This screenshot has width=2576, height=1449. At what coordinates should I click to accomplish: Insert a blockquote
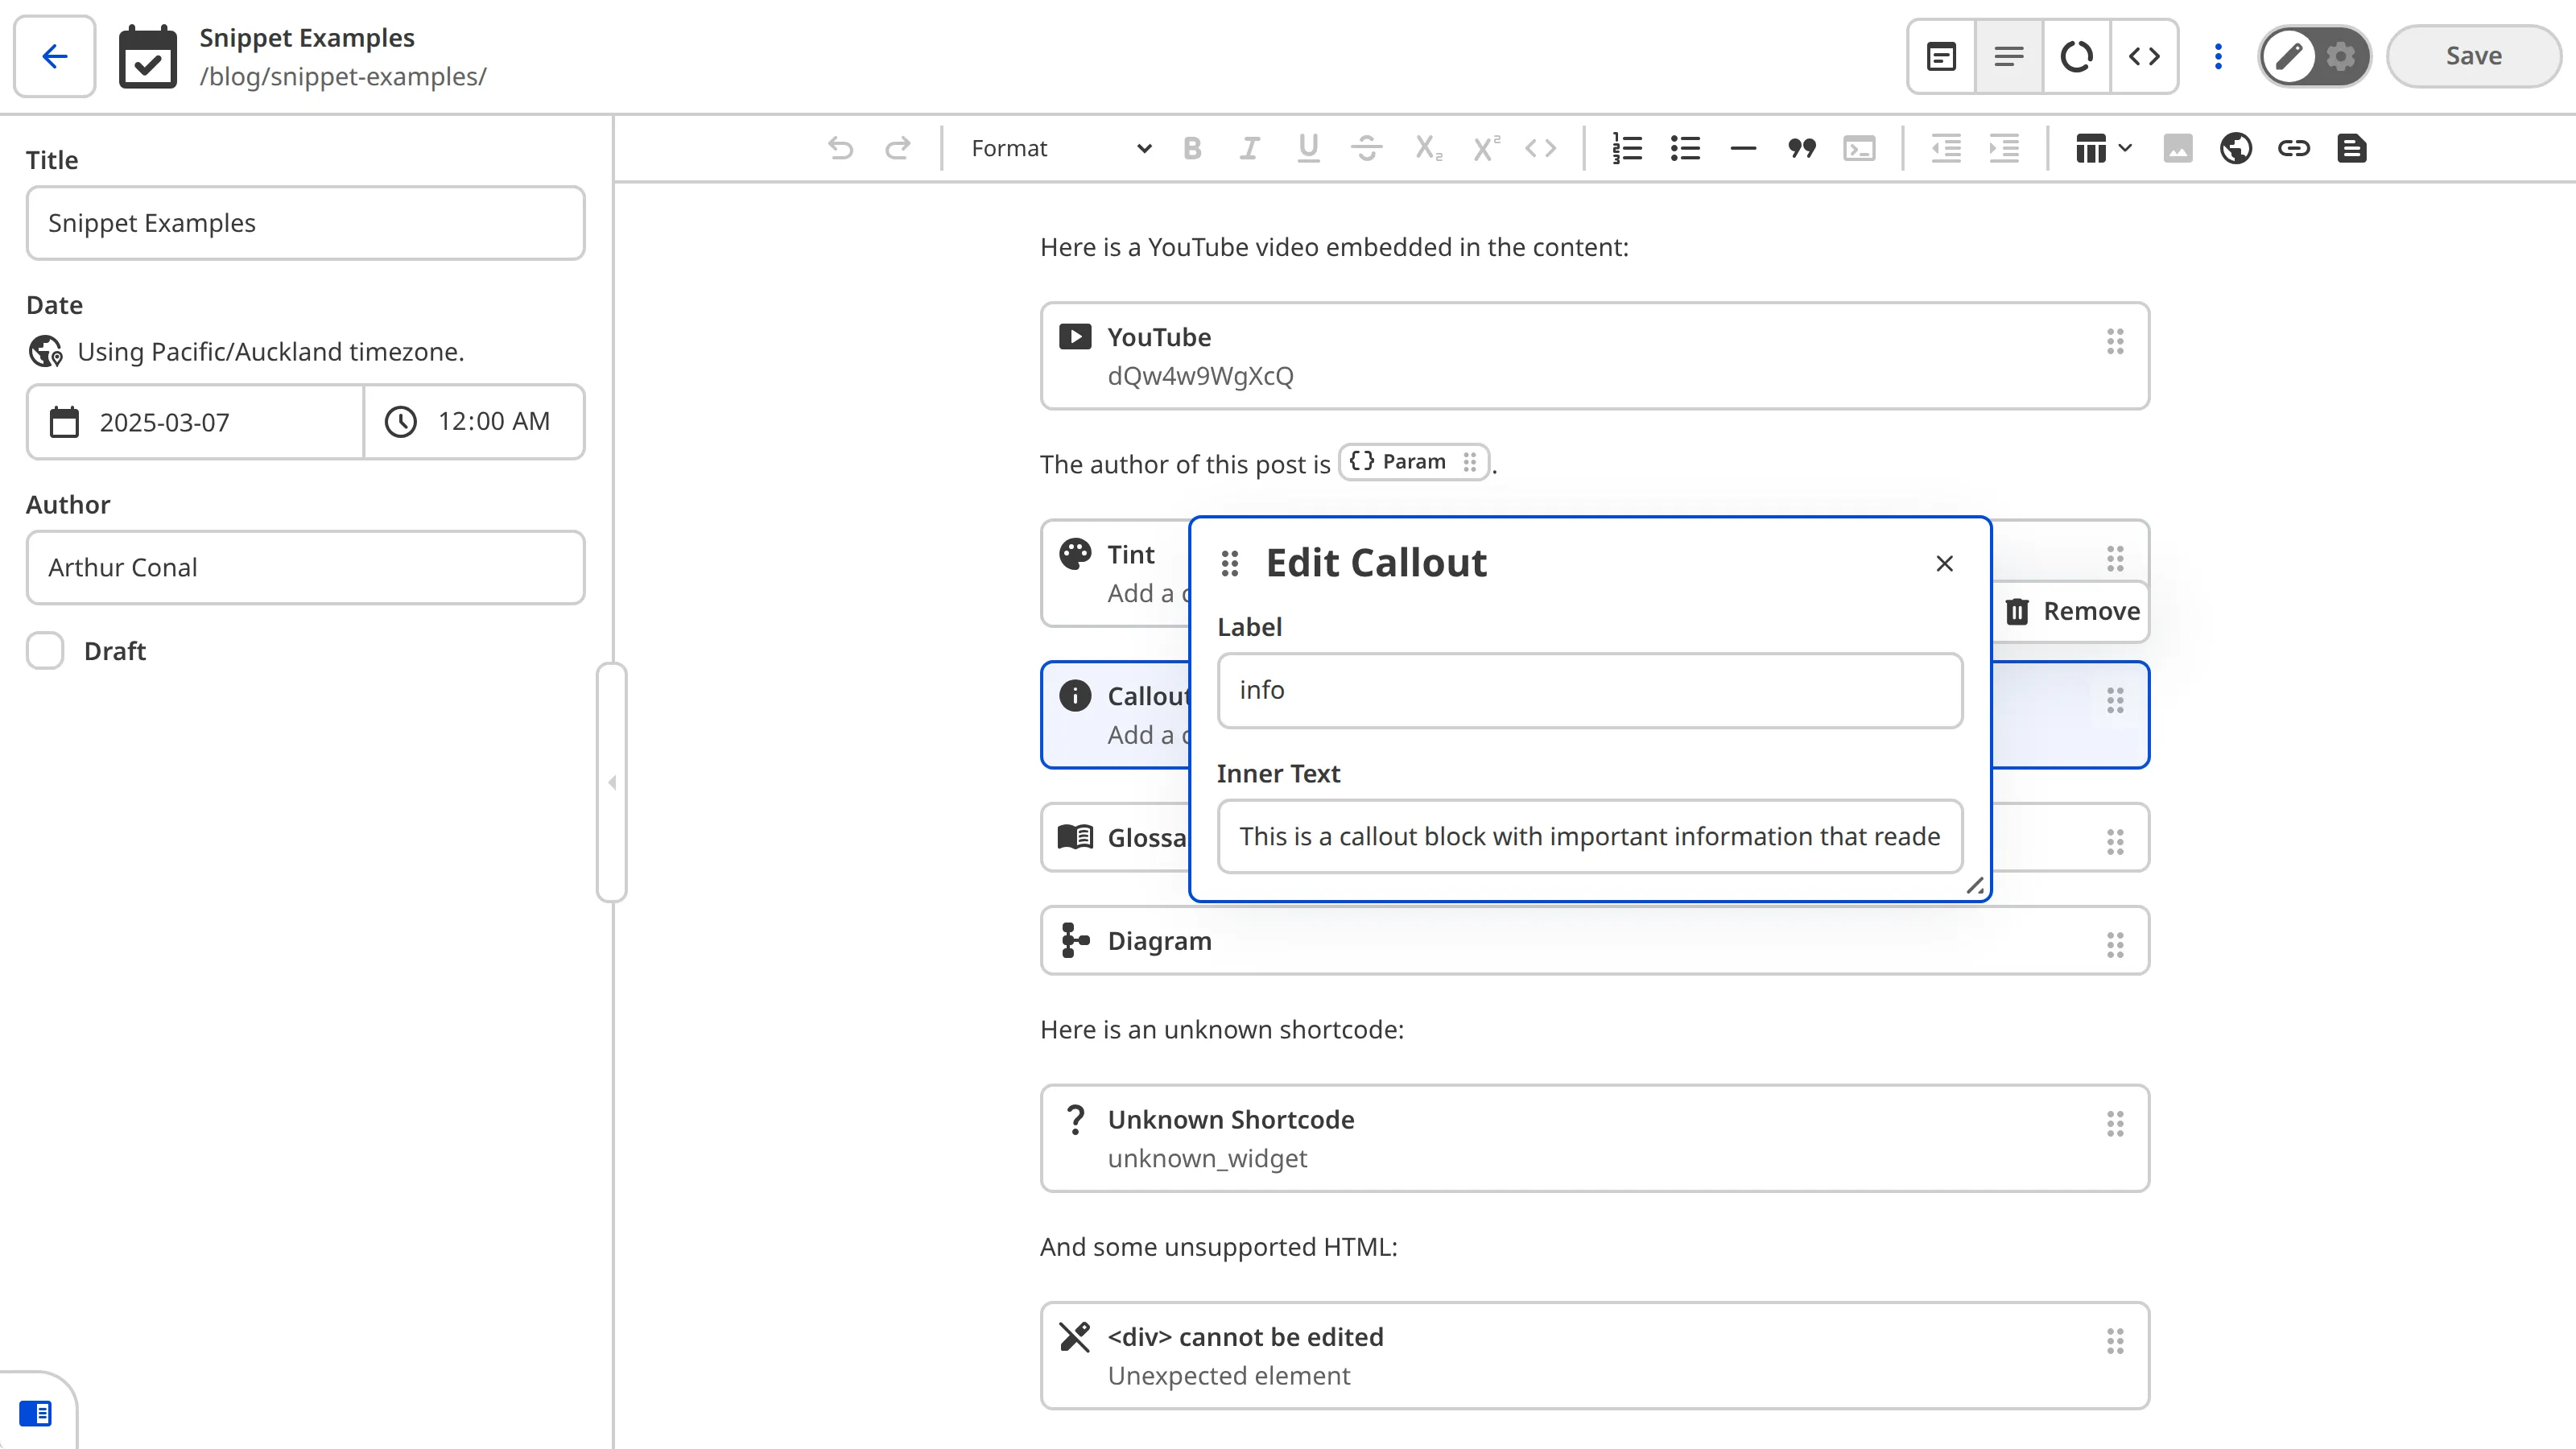1801,149
